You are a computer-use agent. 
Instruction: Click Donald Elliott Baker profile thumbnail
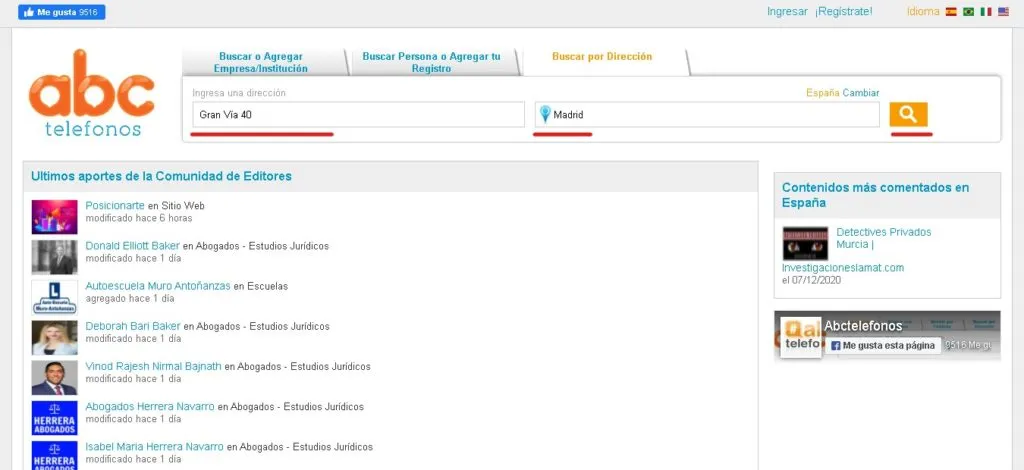coord(54,256)
